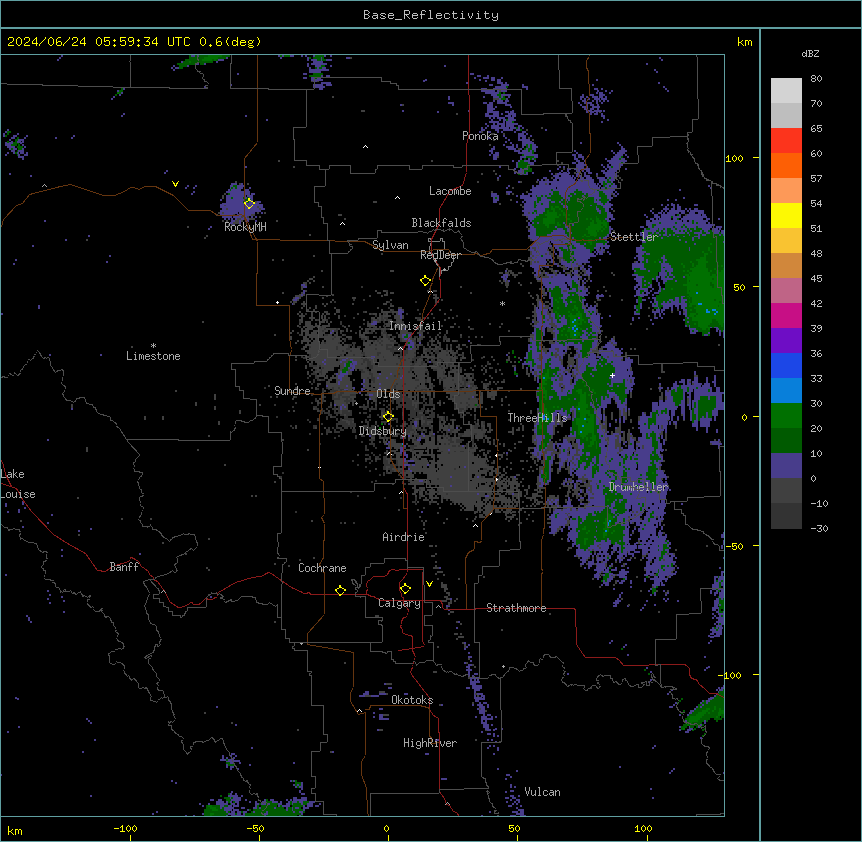Click the Olds town label
The width and height of the screenshot is (862, 842).
click(388, 394)
